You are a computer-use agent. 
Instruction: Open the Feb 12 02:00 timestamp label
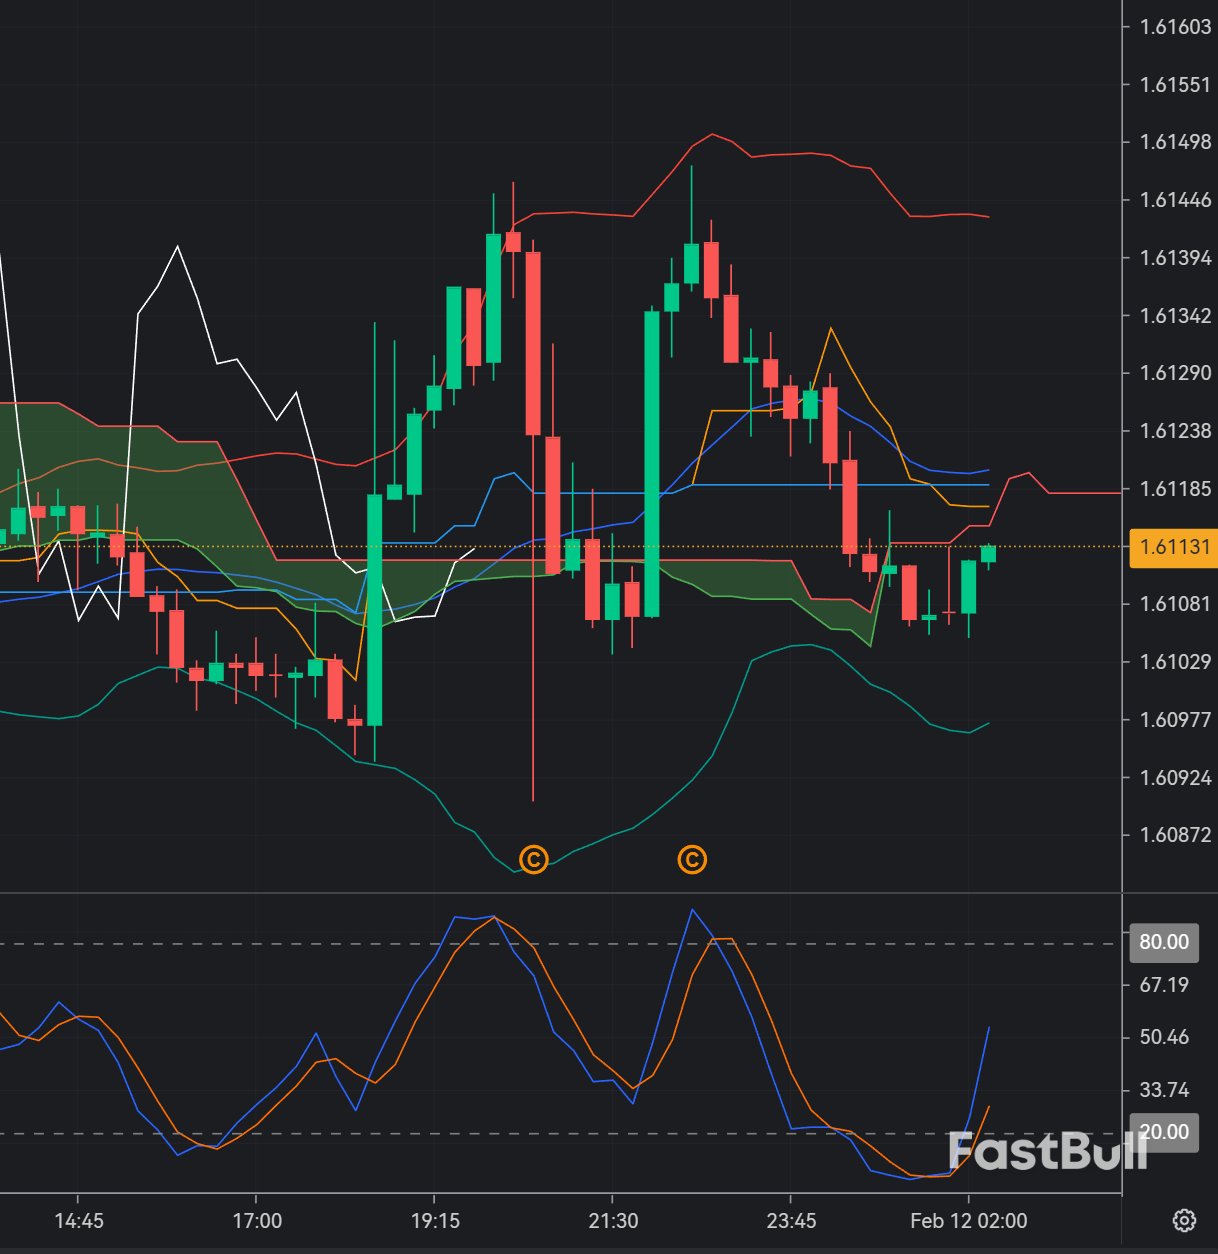[970, 1220]
